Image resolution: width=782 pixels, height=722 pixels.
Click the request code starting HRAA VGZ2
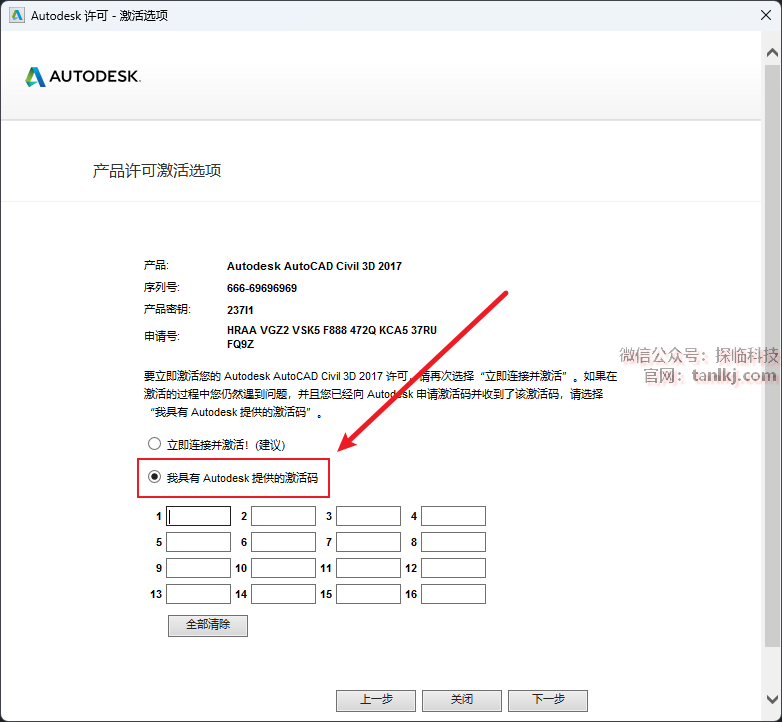[332, 337]
